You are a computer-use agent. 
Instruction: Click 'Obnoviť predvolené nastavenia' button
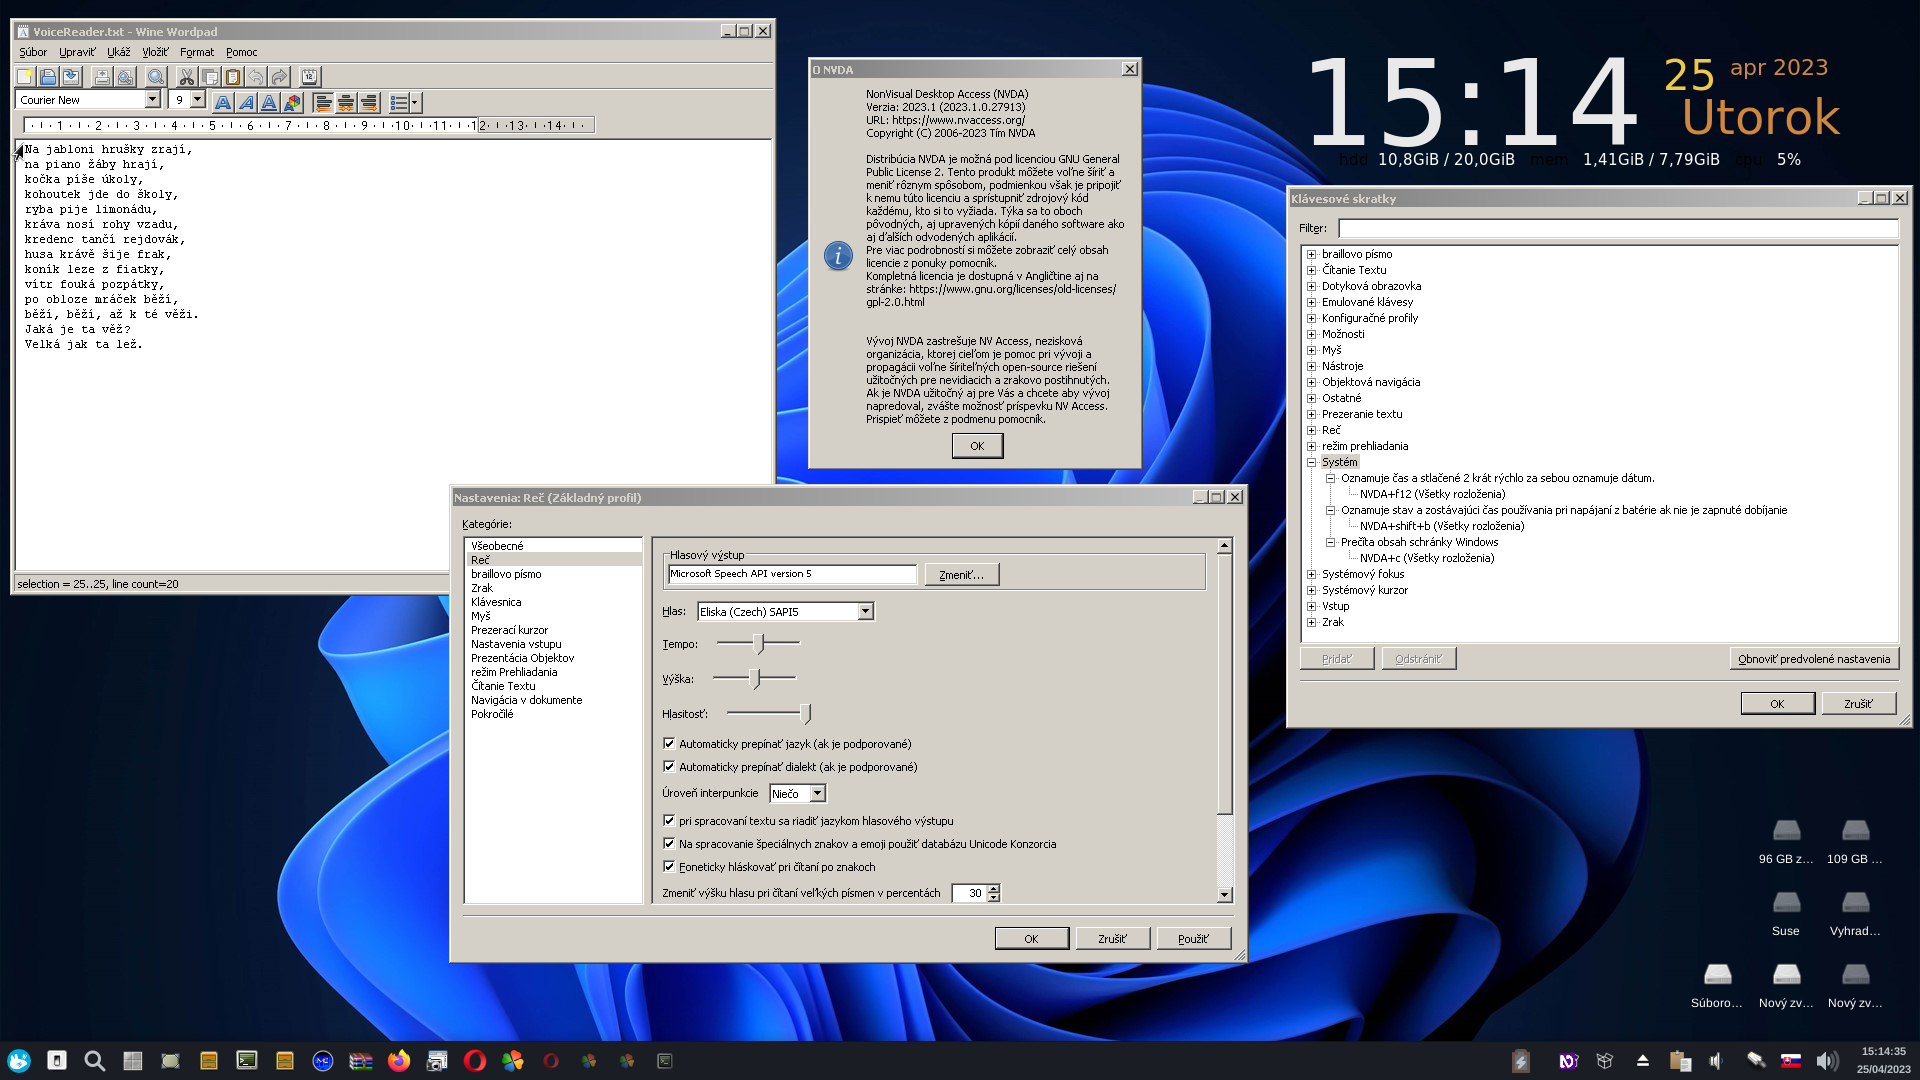tap(1813, 659)
